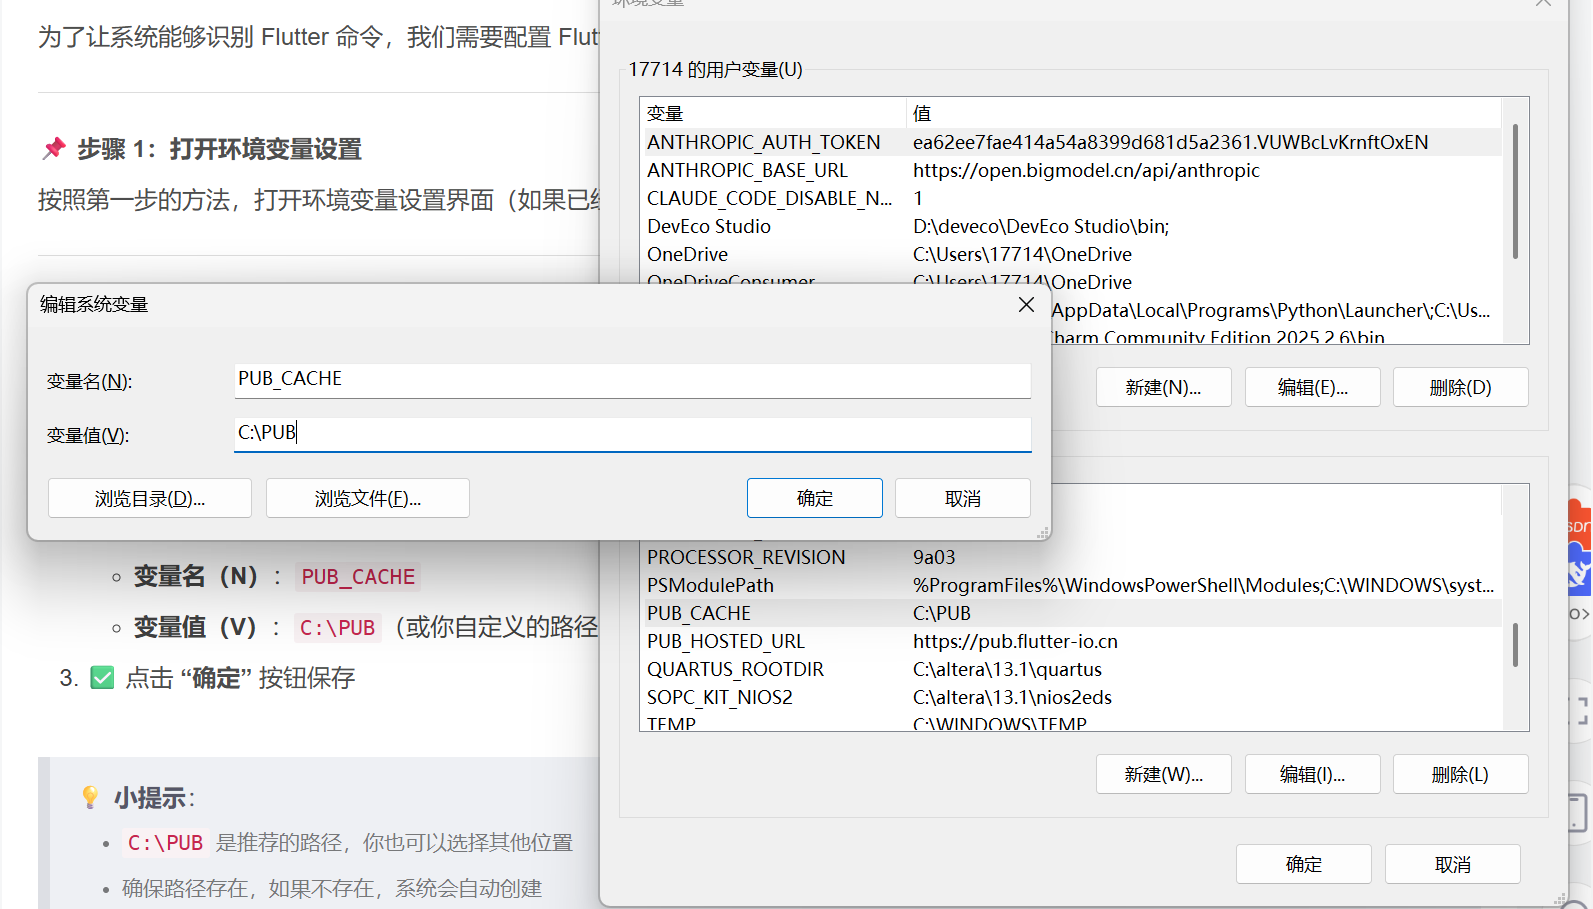
Task: Click 编辑(E)... for user variables
Action: pos(1312,387)
